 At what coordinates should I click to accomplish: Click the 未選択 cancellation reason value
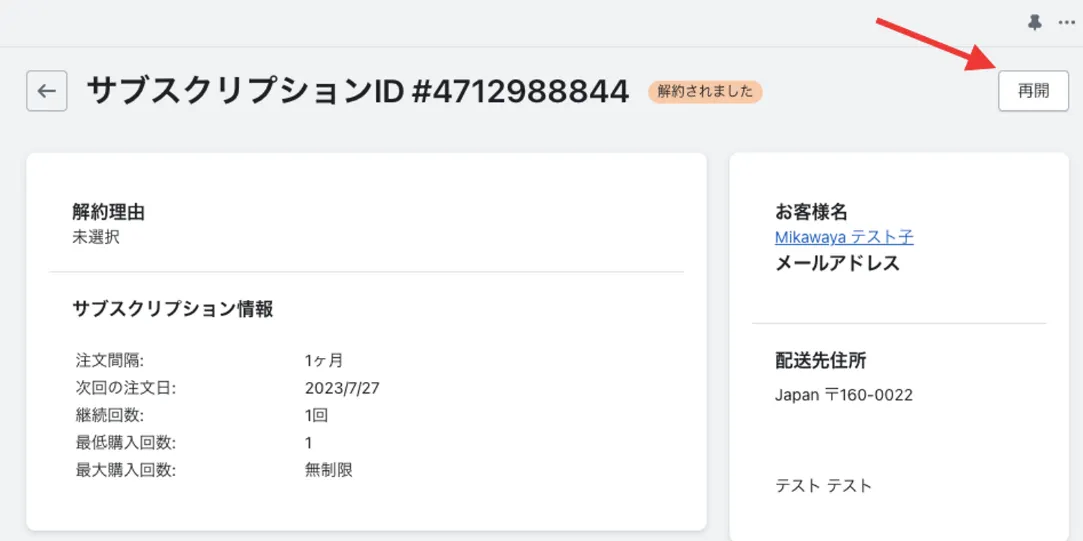pyautogui.click(x=96, y=237)
